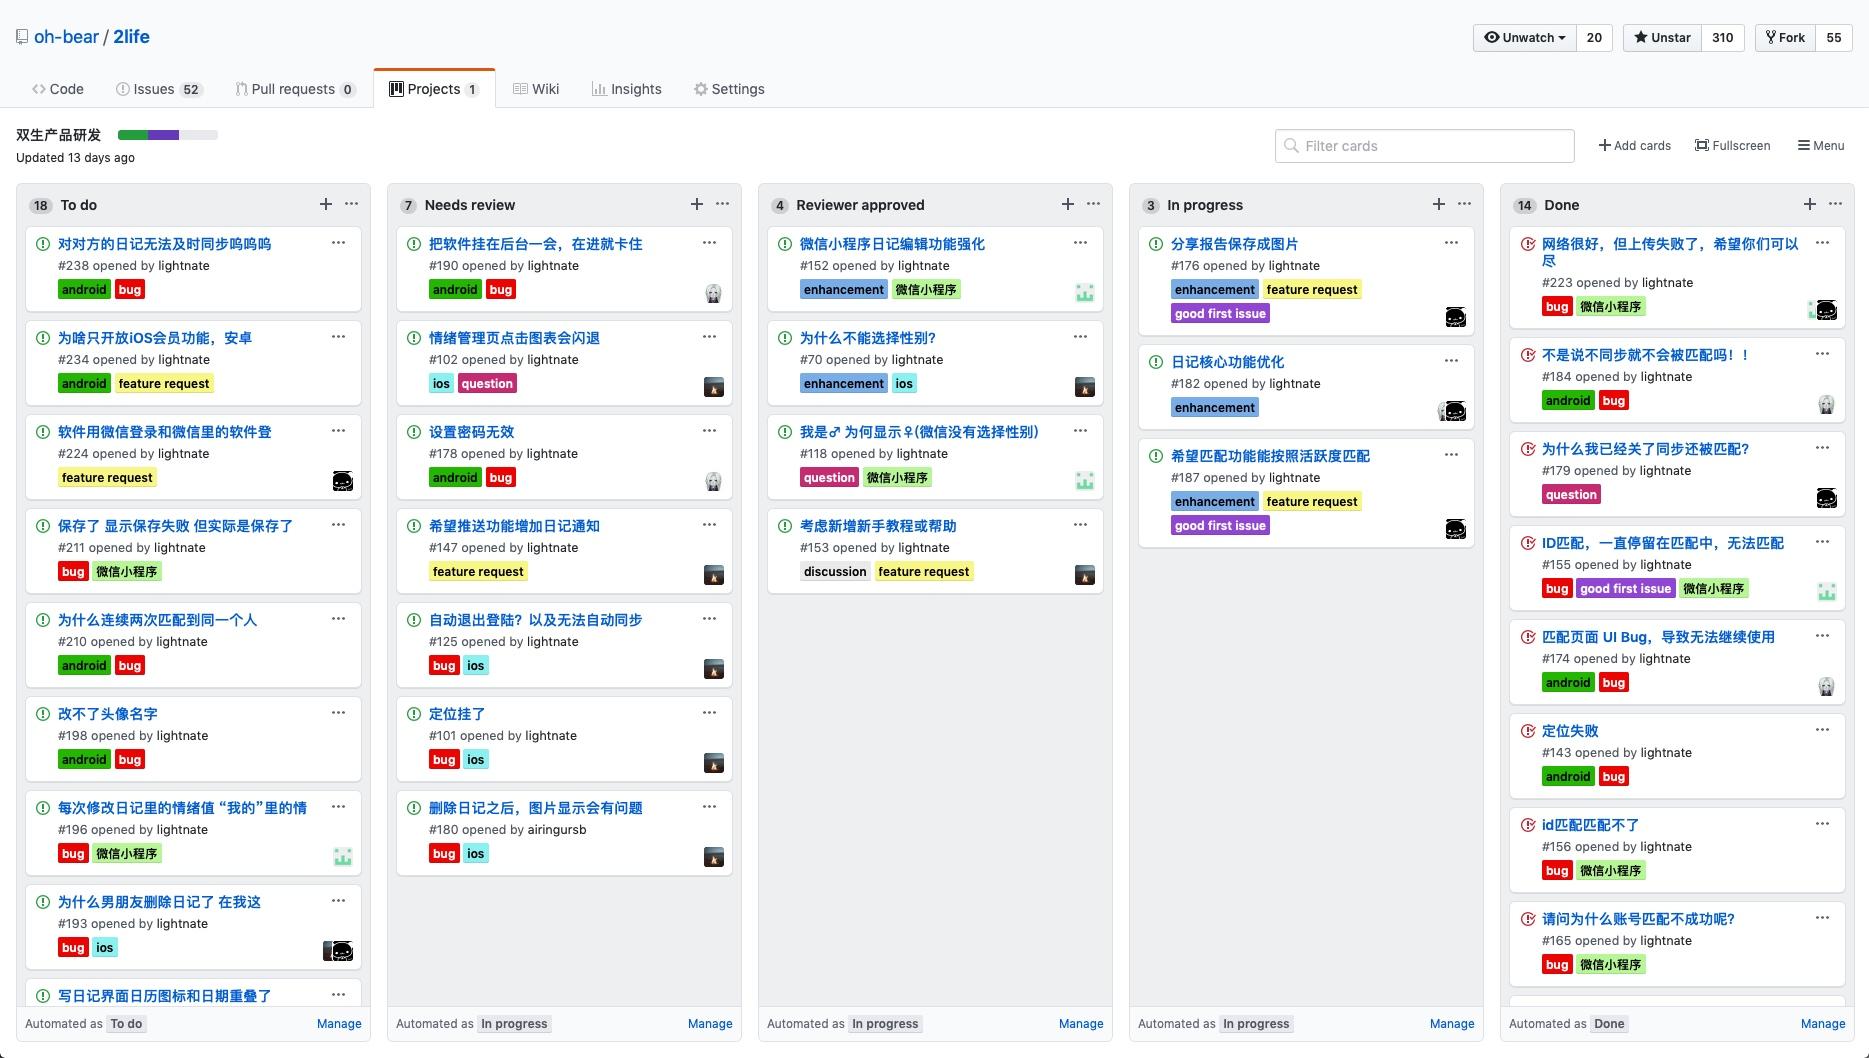Add a card to the To do column
The image size is (1869, 1058).
(x=326, y=204)
